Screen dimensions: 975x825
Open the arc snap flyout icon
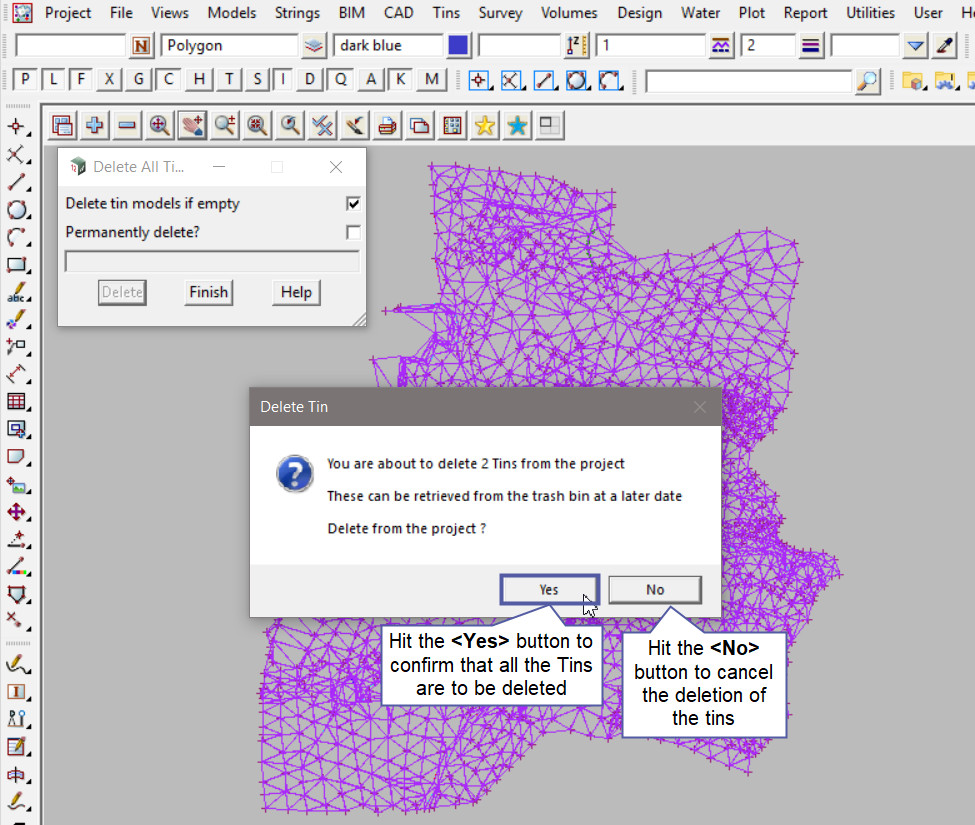click(x=610, y=80)
